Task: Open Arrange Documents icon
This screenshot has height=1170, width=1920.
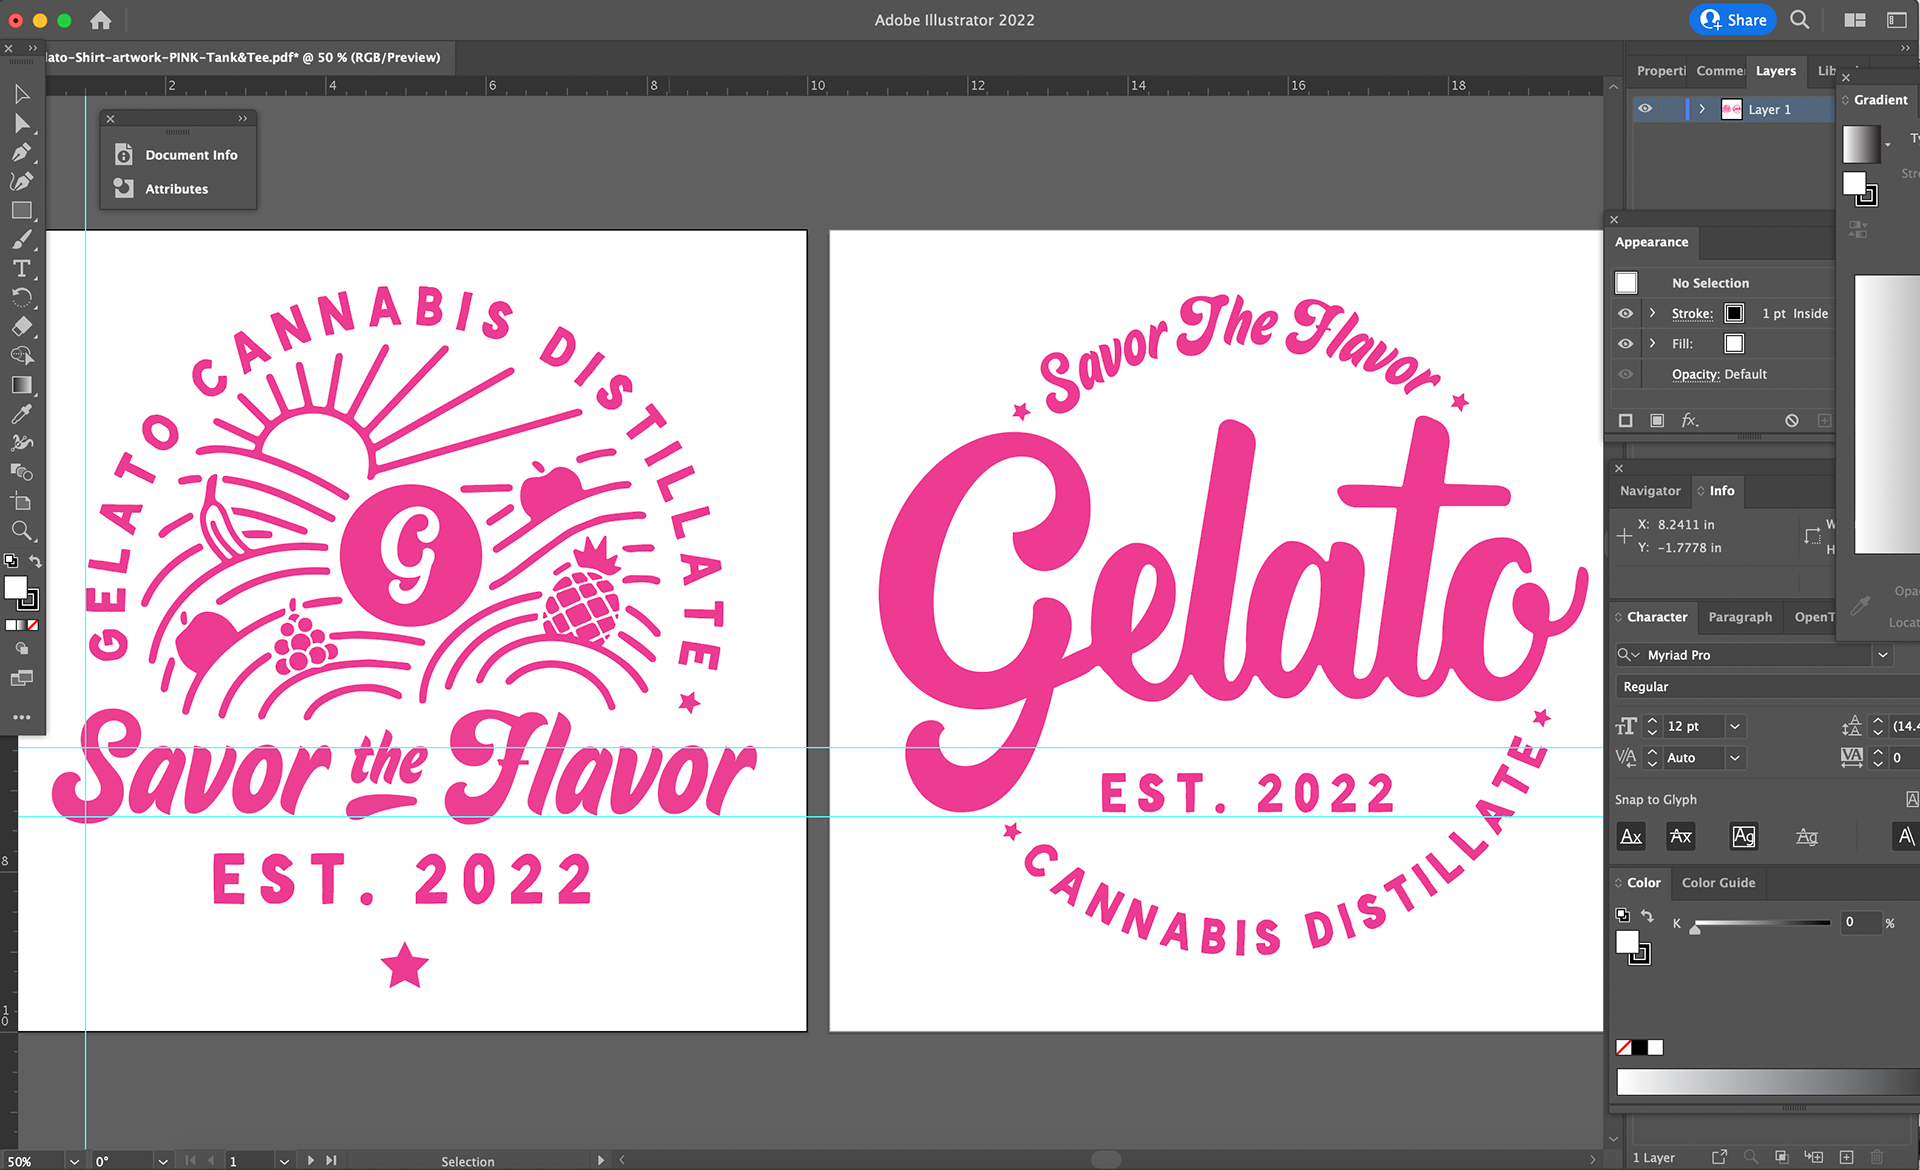Action: [1855, 20]
